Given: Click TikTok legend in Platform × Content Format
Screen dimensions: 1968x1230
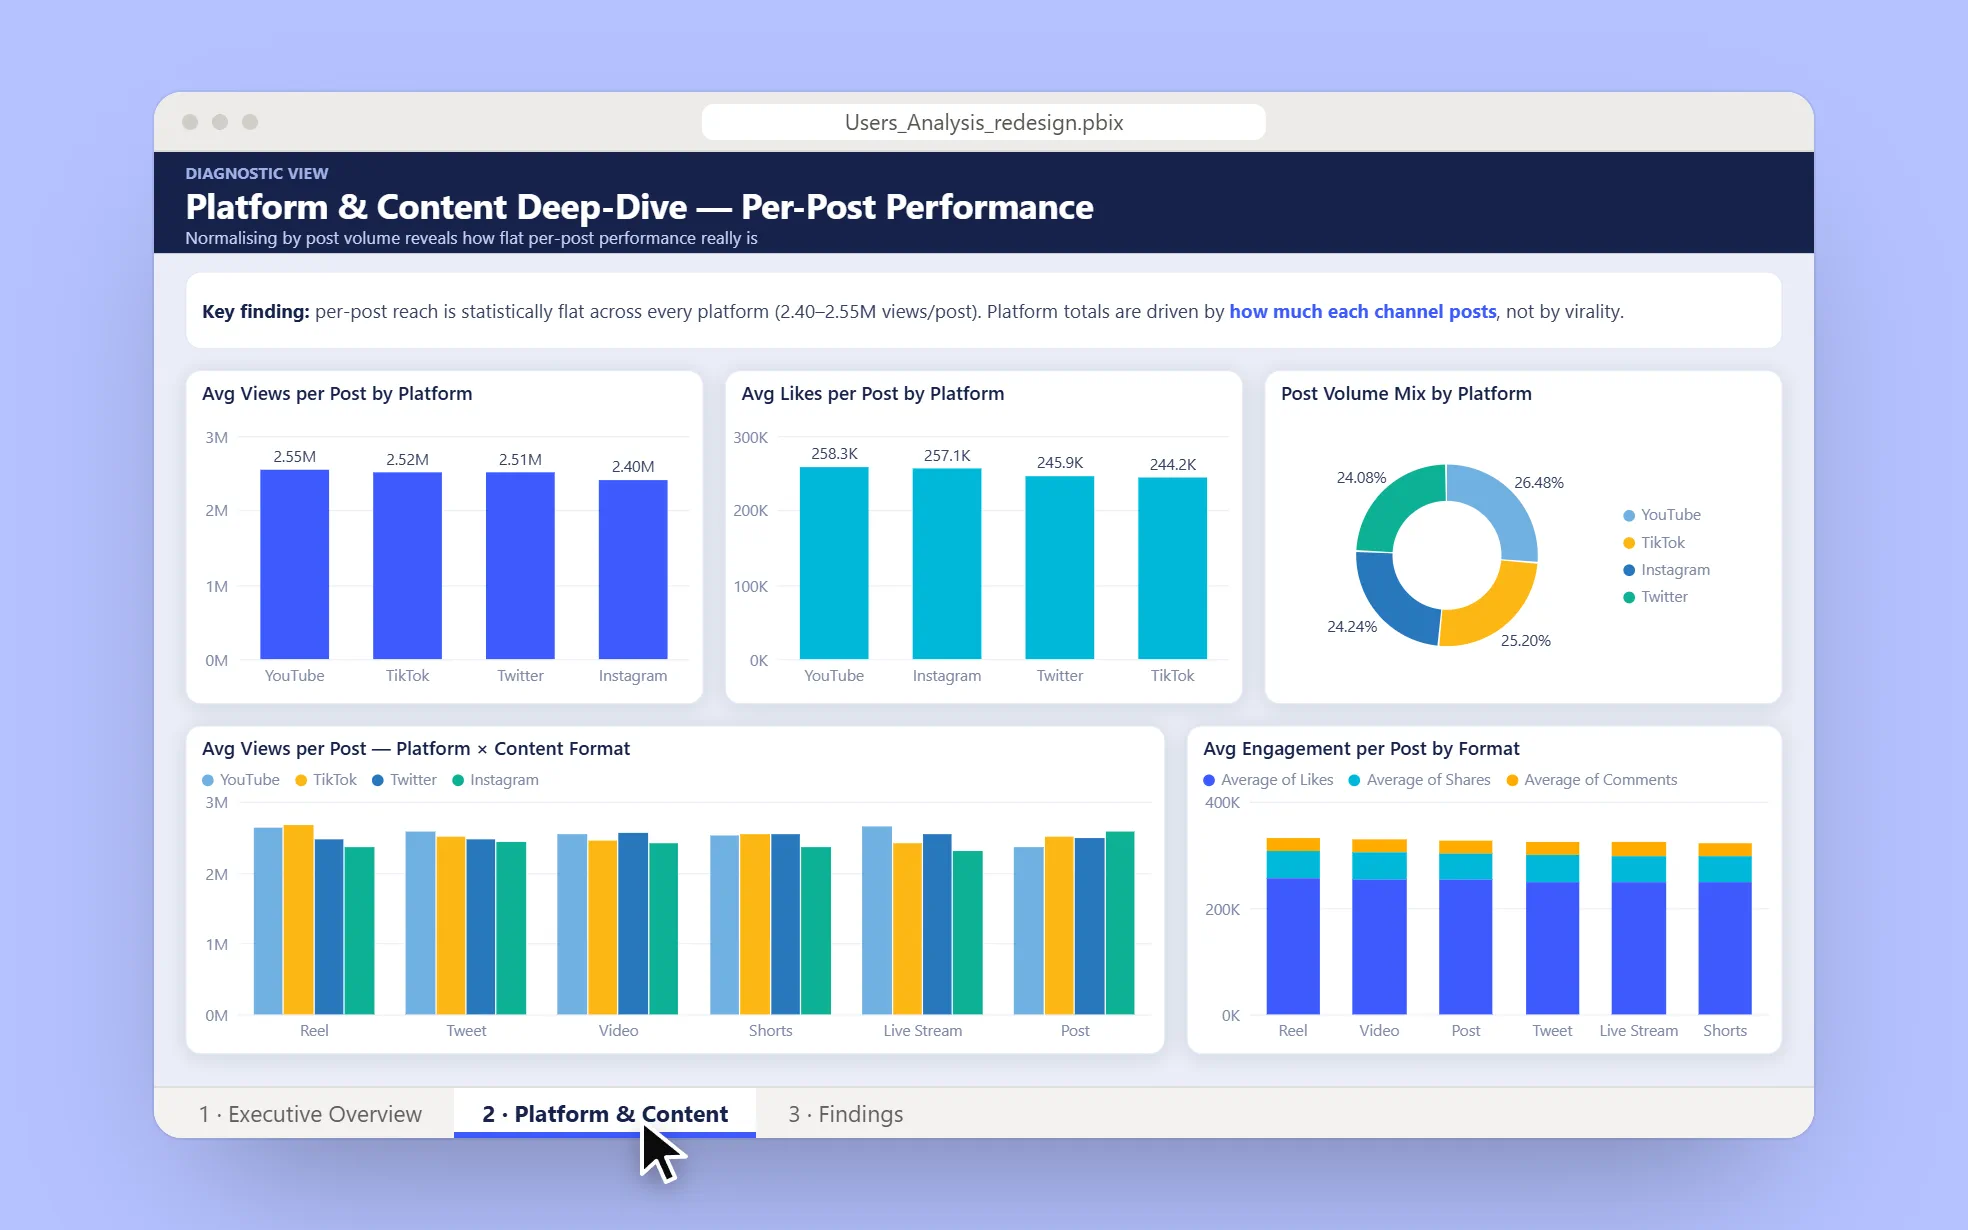Looking at the screenshot, I should [x=326, y=780].
